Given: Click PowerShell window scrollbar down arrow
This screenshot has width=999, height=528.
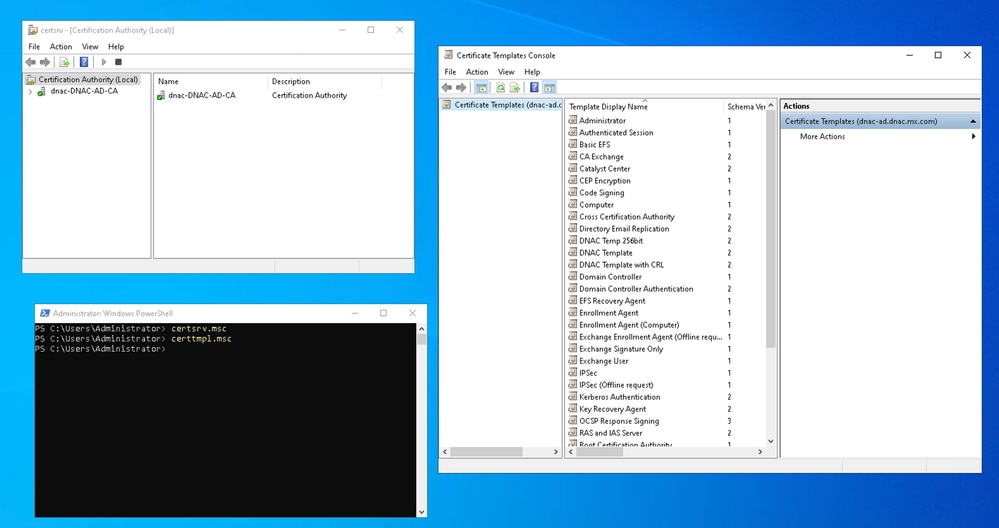Looking at the screenshot, I should (x=421, y=512).
